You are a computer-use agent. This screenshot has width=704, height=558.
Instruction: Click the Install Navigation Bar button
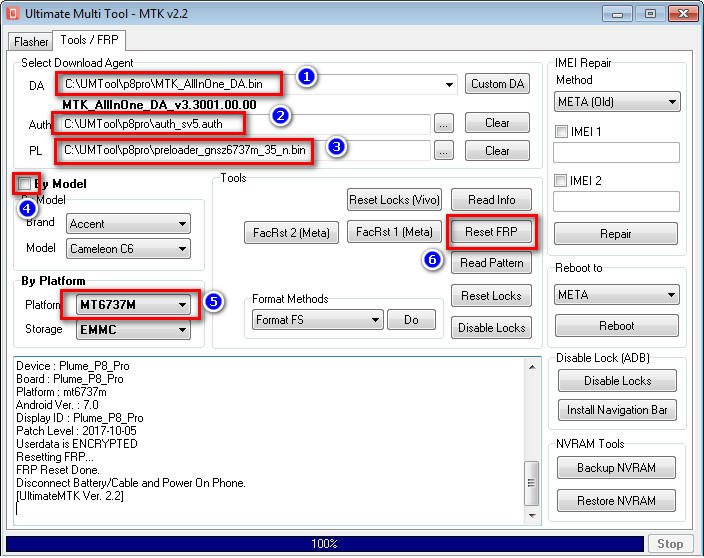[x=617, y=410]
